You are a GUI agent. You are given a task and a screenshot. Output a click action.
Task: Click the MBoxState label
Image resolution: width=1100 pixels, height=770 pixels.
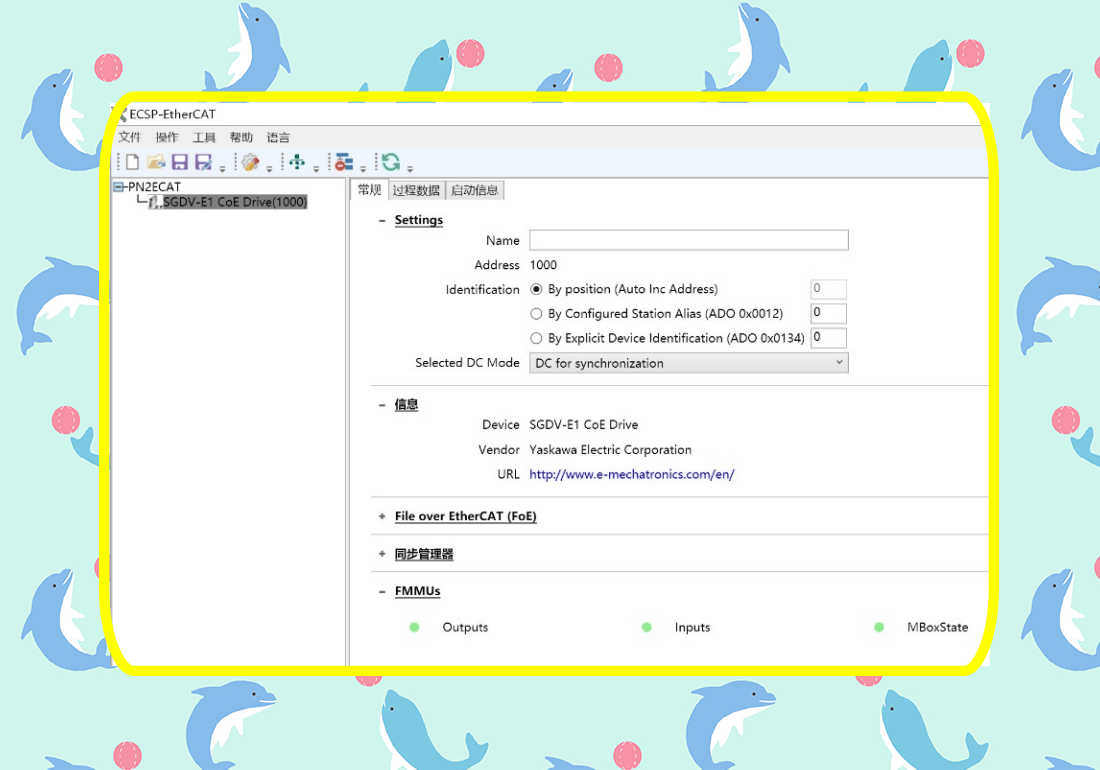point(937,627)
